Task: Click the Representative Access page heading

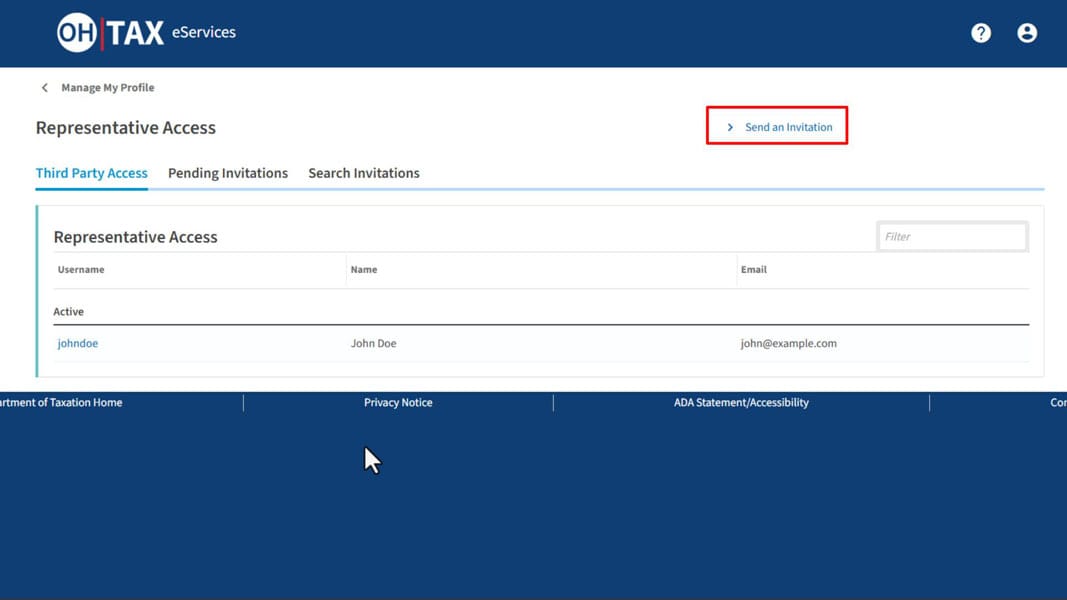Action: coord(125,128)
